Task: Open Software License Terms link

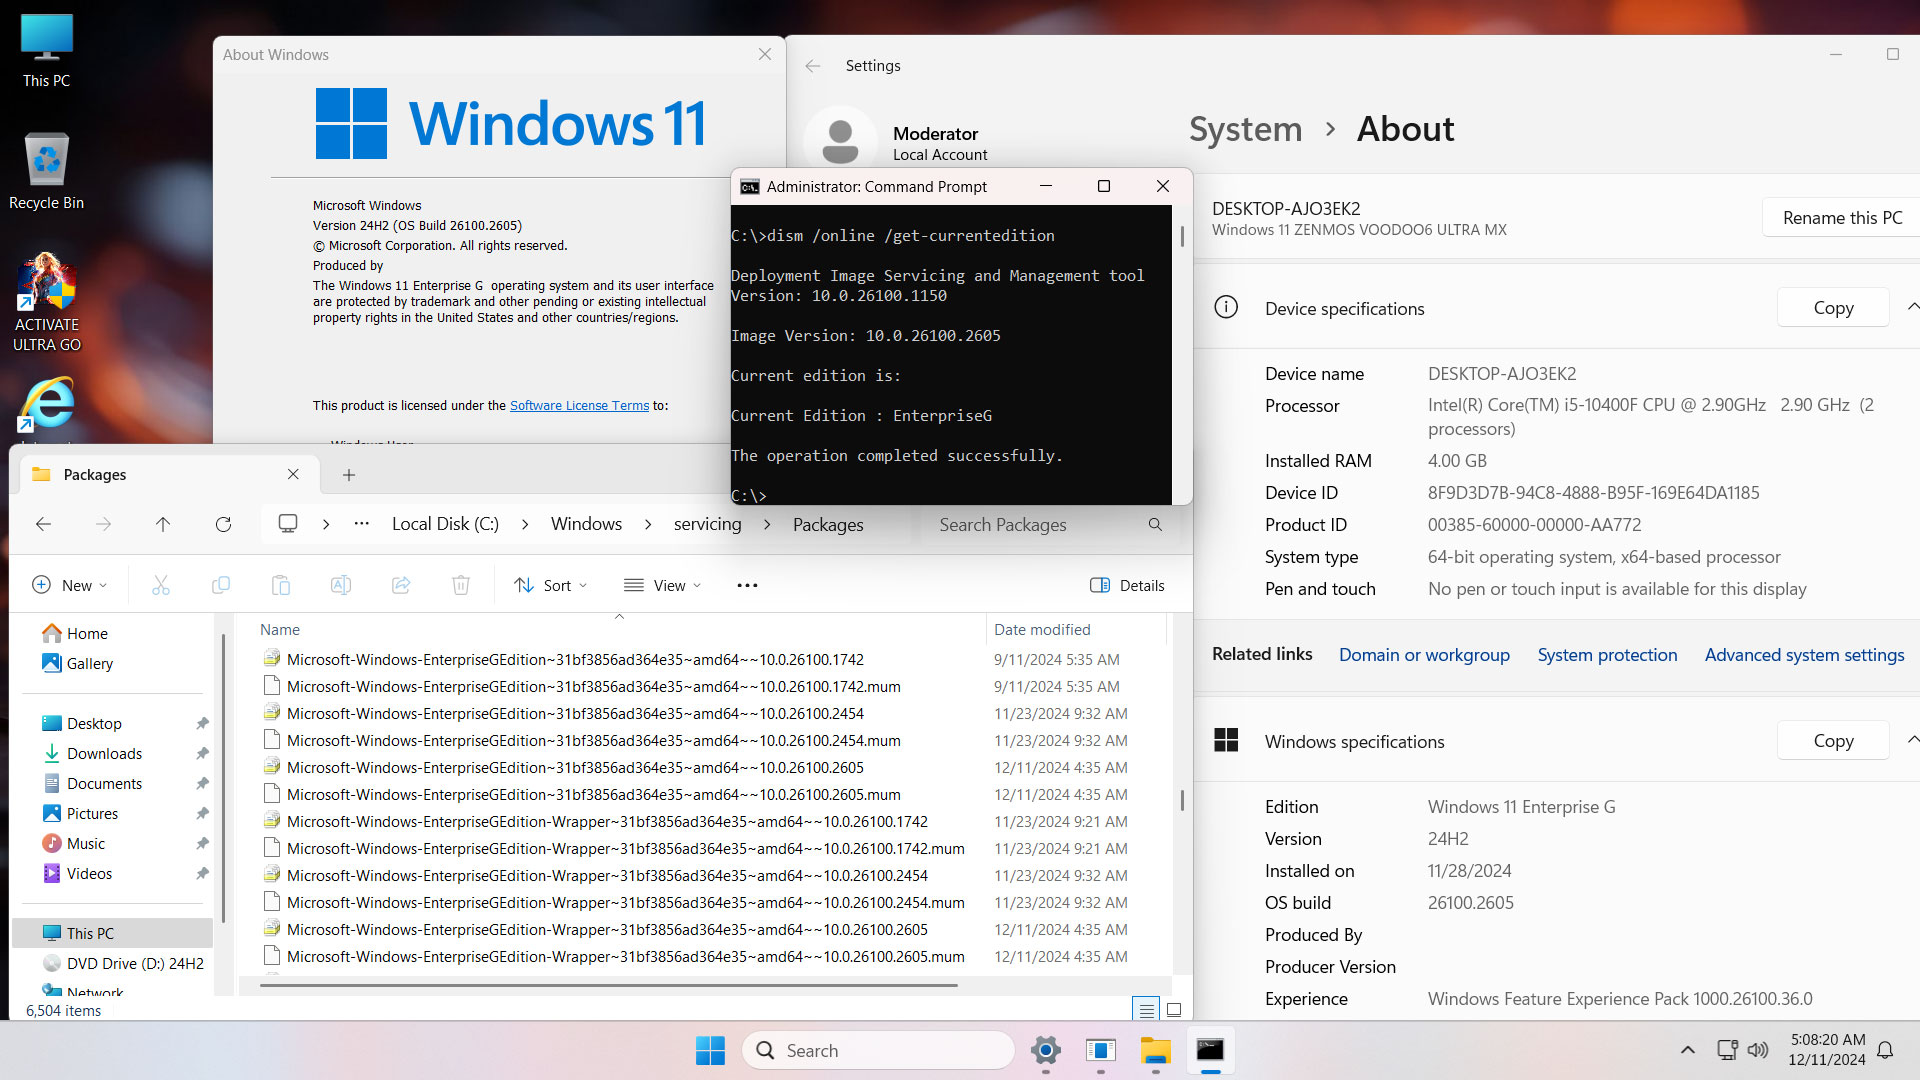Action: tap(579, 405)
